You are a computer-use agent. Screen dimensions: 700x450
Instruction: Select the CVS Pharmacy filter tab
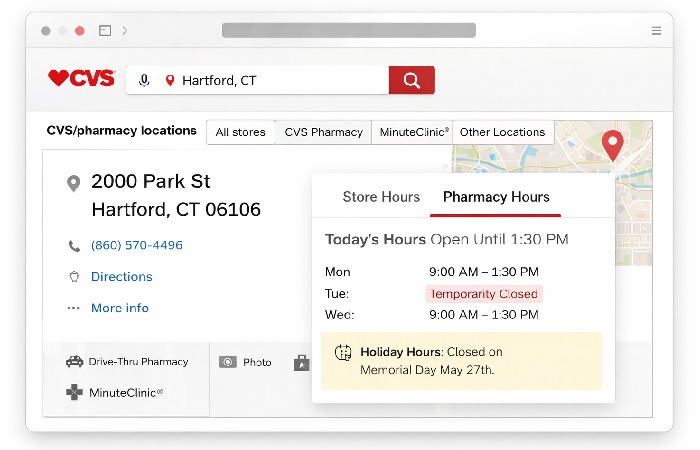(x=323, y=132)
